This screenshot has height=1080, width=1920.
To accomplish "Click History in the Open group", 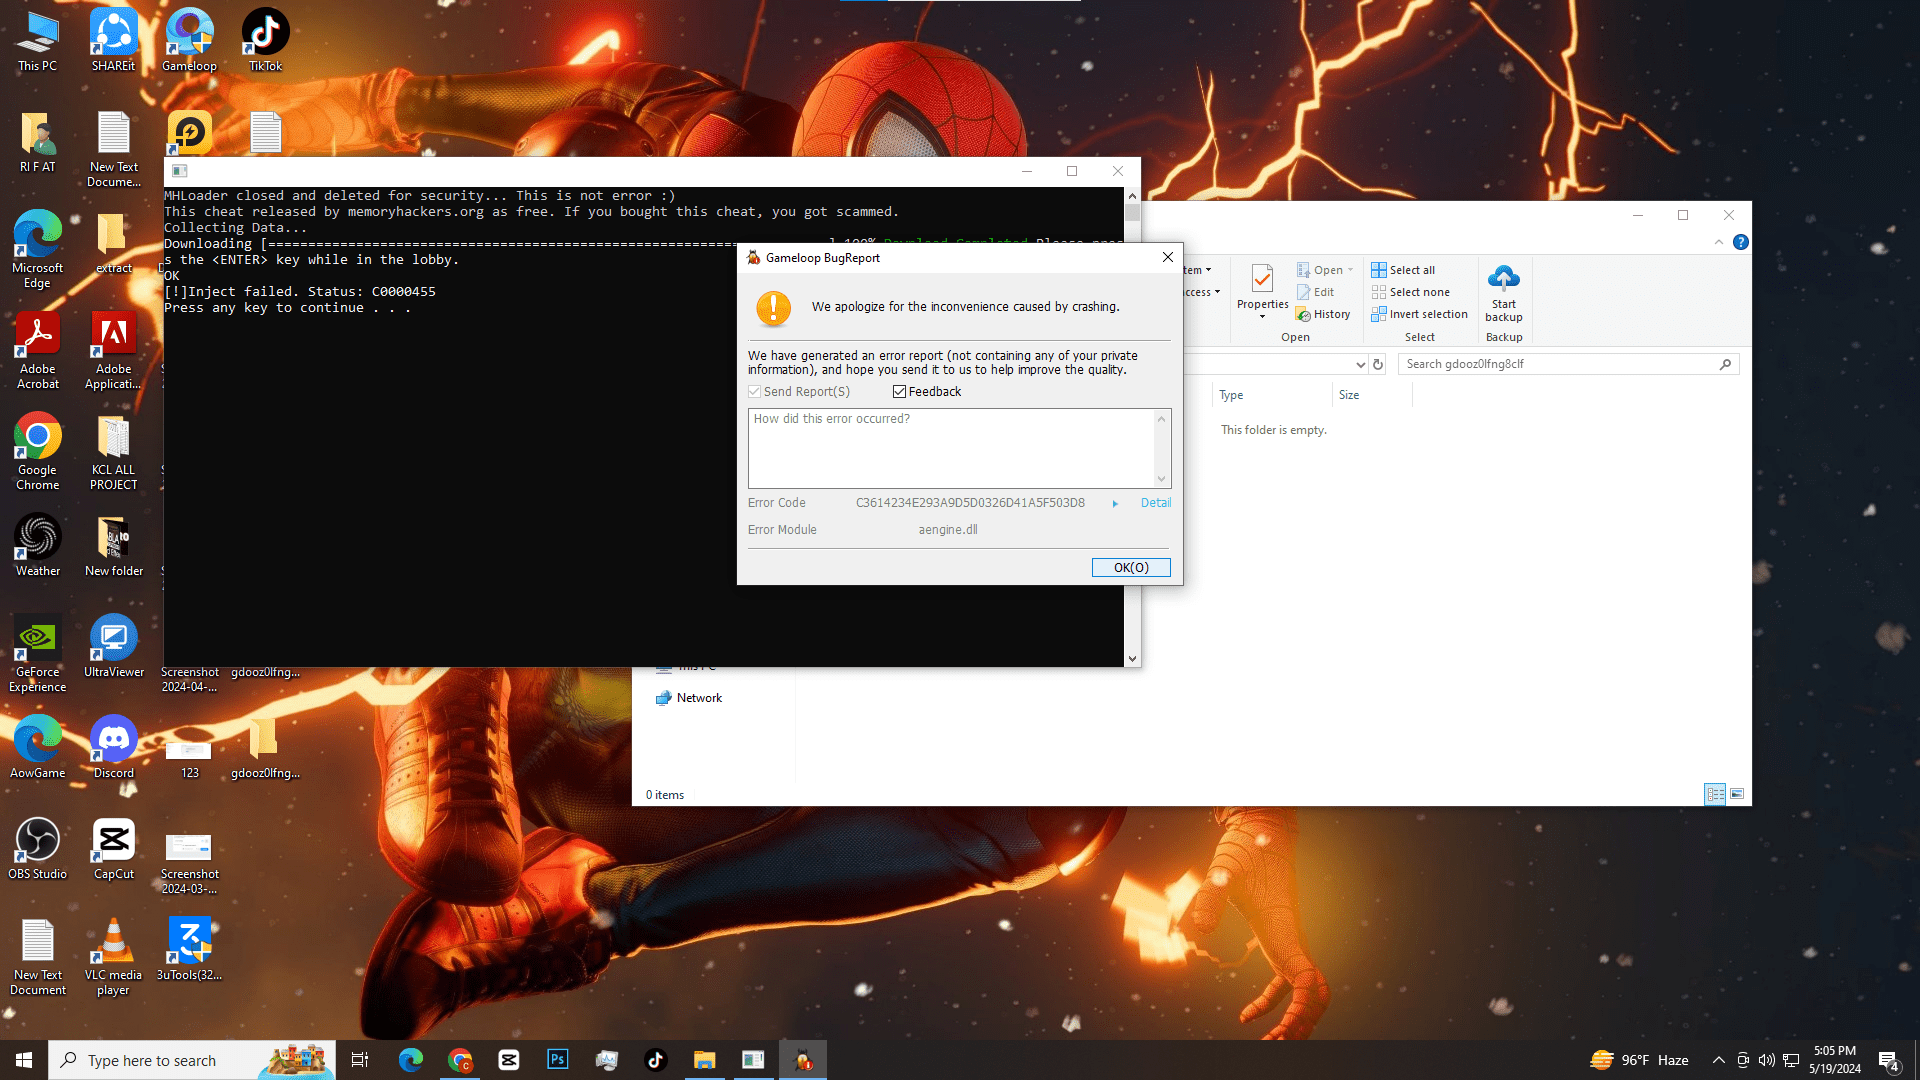I will pos(1323,314).
